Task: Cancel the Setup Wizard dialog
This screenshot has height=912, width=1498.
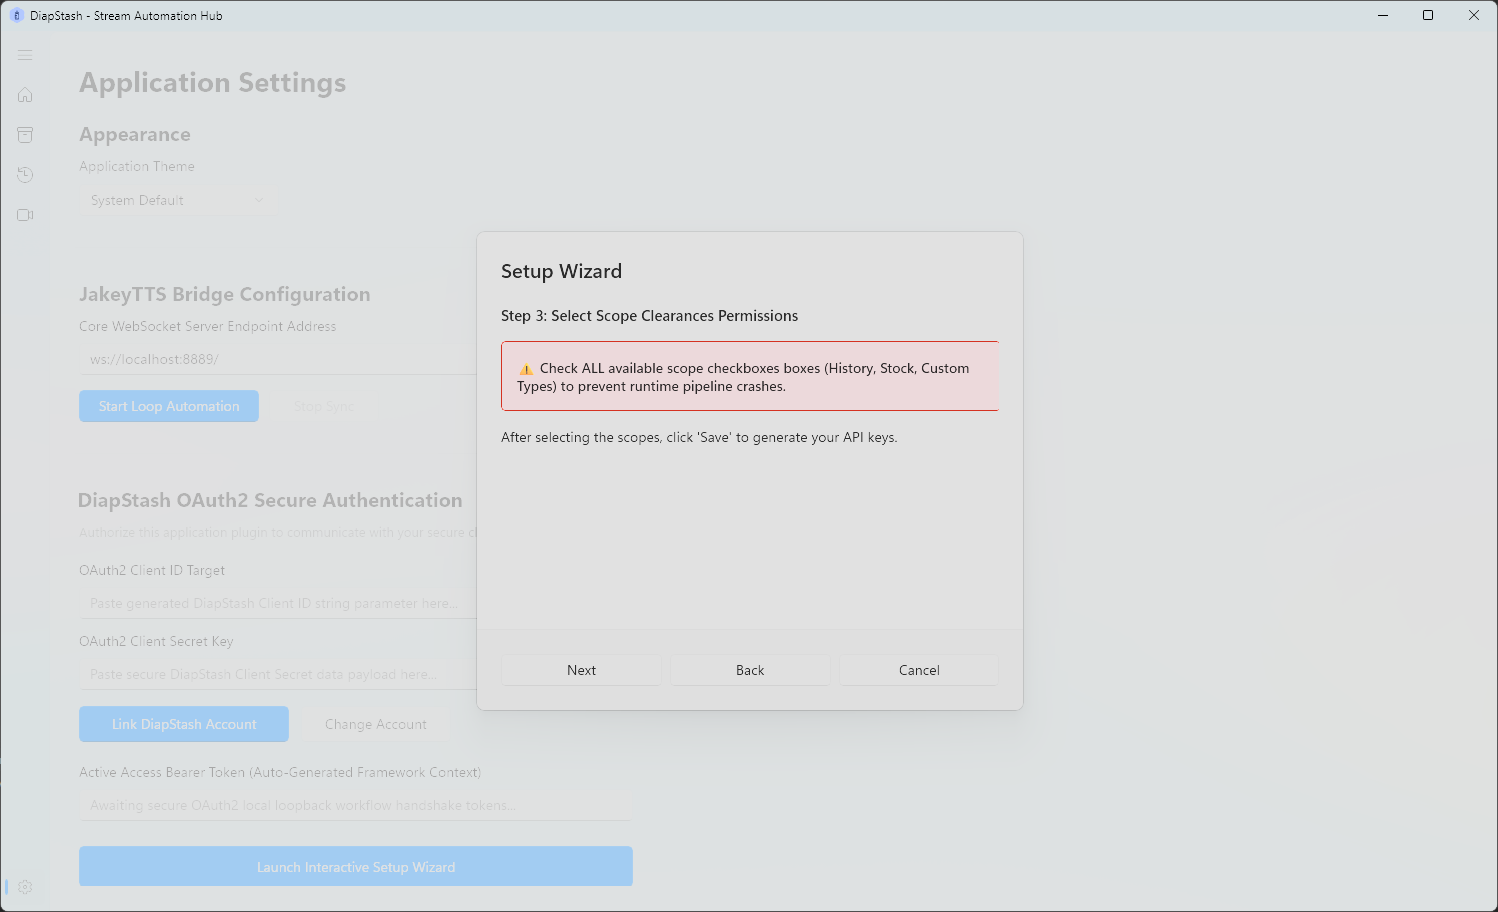Action: (x=919, y=670)
